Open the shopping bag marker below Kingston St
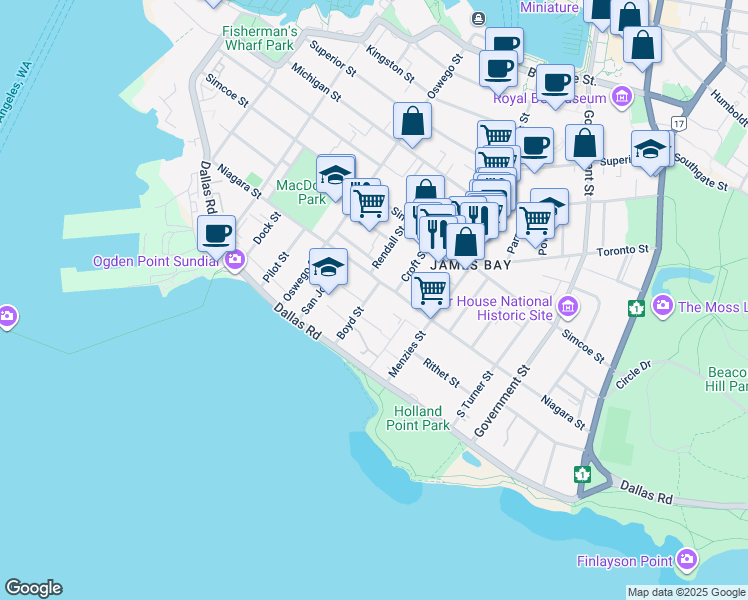The width and height of the screenshot is (748, 600). (x=413, y=123)
